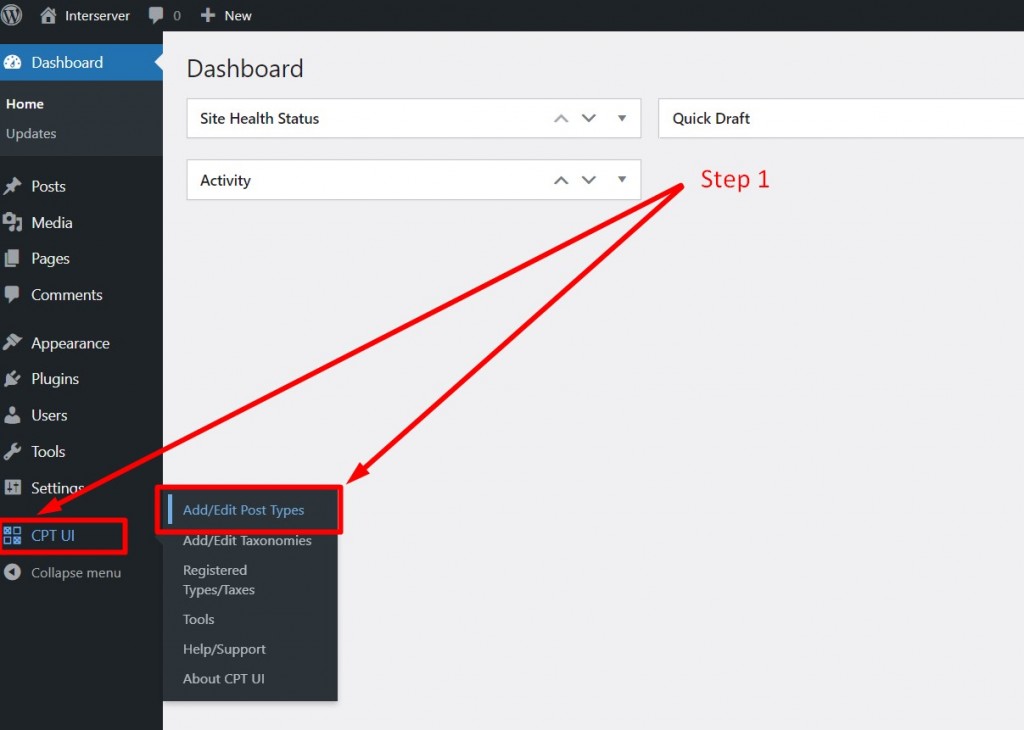The height and width of the screenshot is (730, 1024).
Task: Toggle the Site Health Status panel triangle
Action: tap(622, 118)
